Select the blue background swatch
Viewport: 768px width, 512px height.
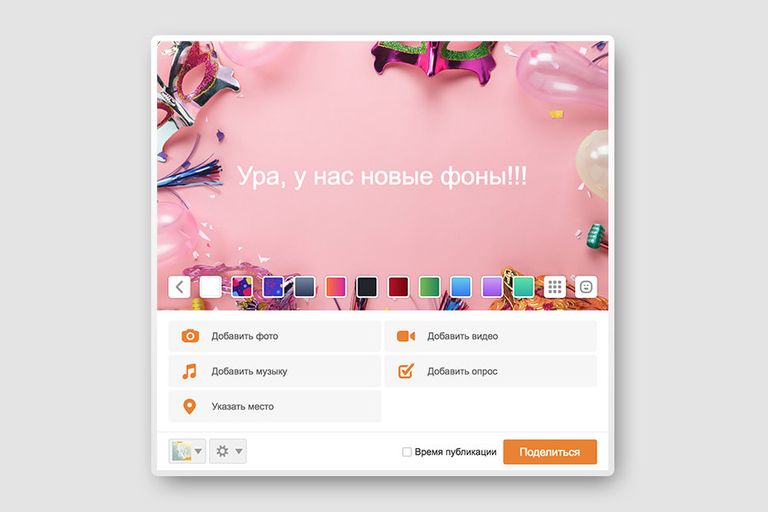tap(461, 287)
